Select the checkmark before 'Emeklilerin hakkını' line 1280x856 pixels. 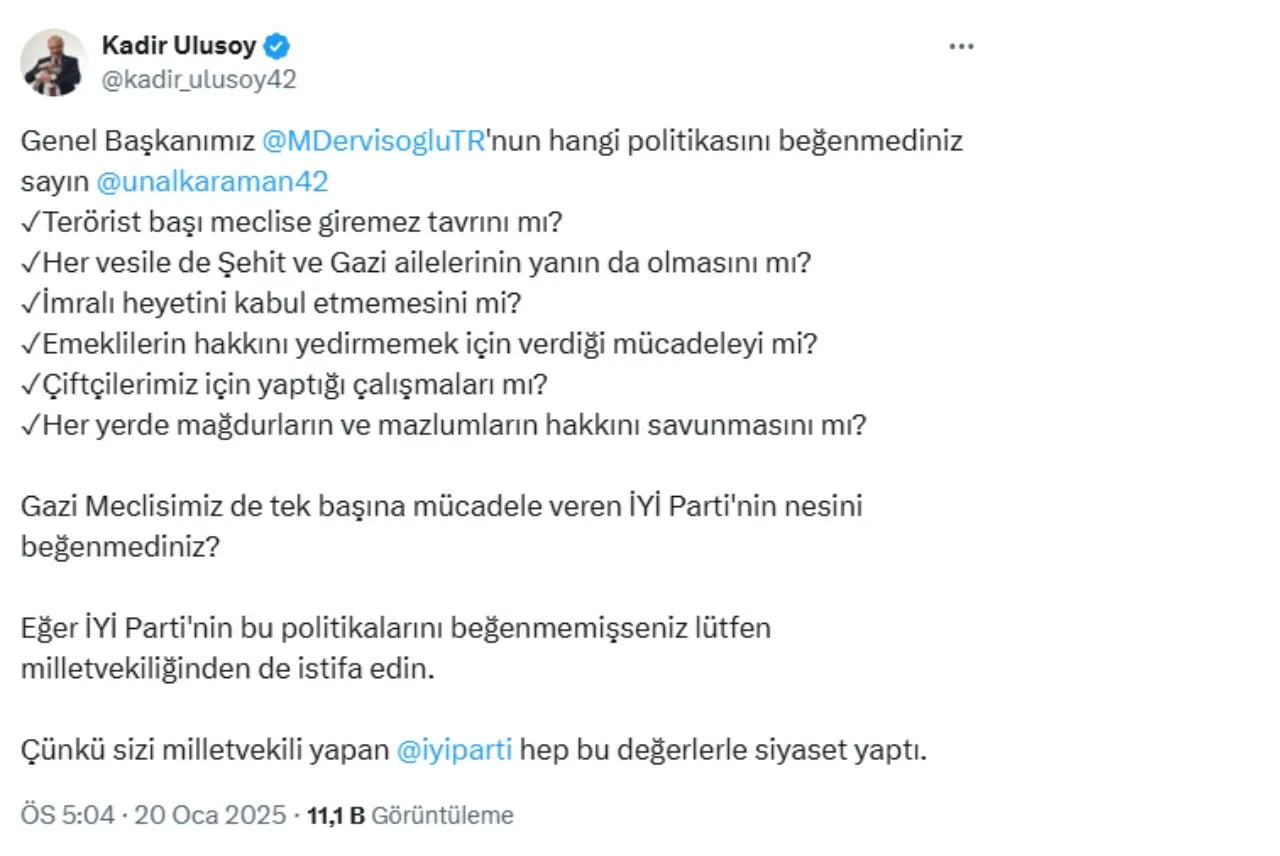(30, 343)
